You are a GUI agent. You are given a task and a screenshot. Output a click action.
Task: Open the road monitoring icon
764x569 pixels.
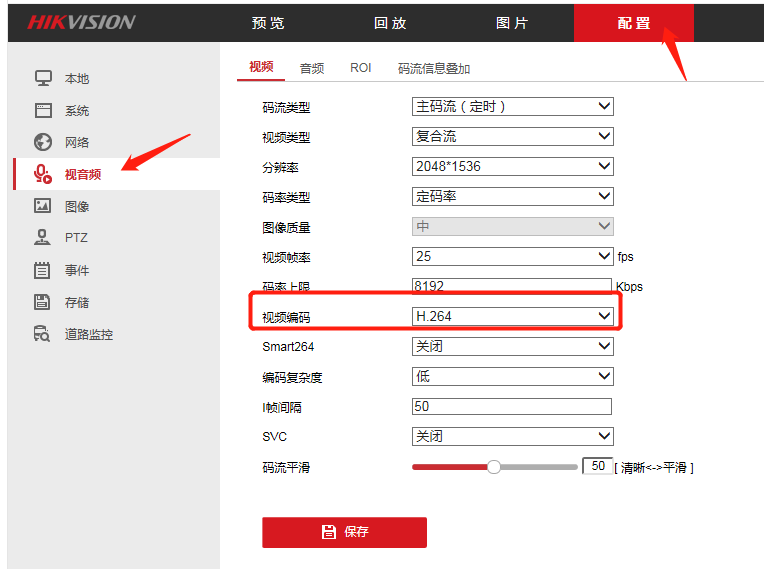pos(42,334)
